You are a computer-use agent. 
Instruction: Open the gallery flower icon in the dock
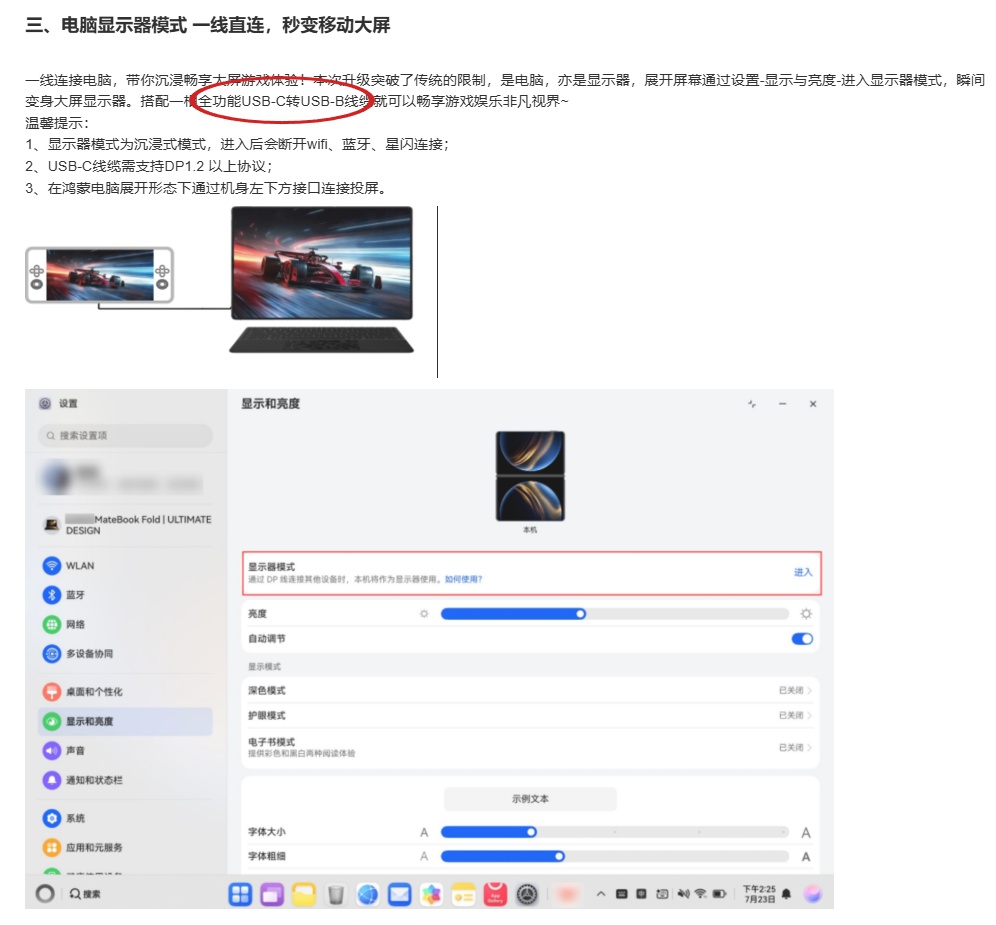click(x=431, y=894)
